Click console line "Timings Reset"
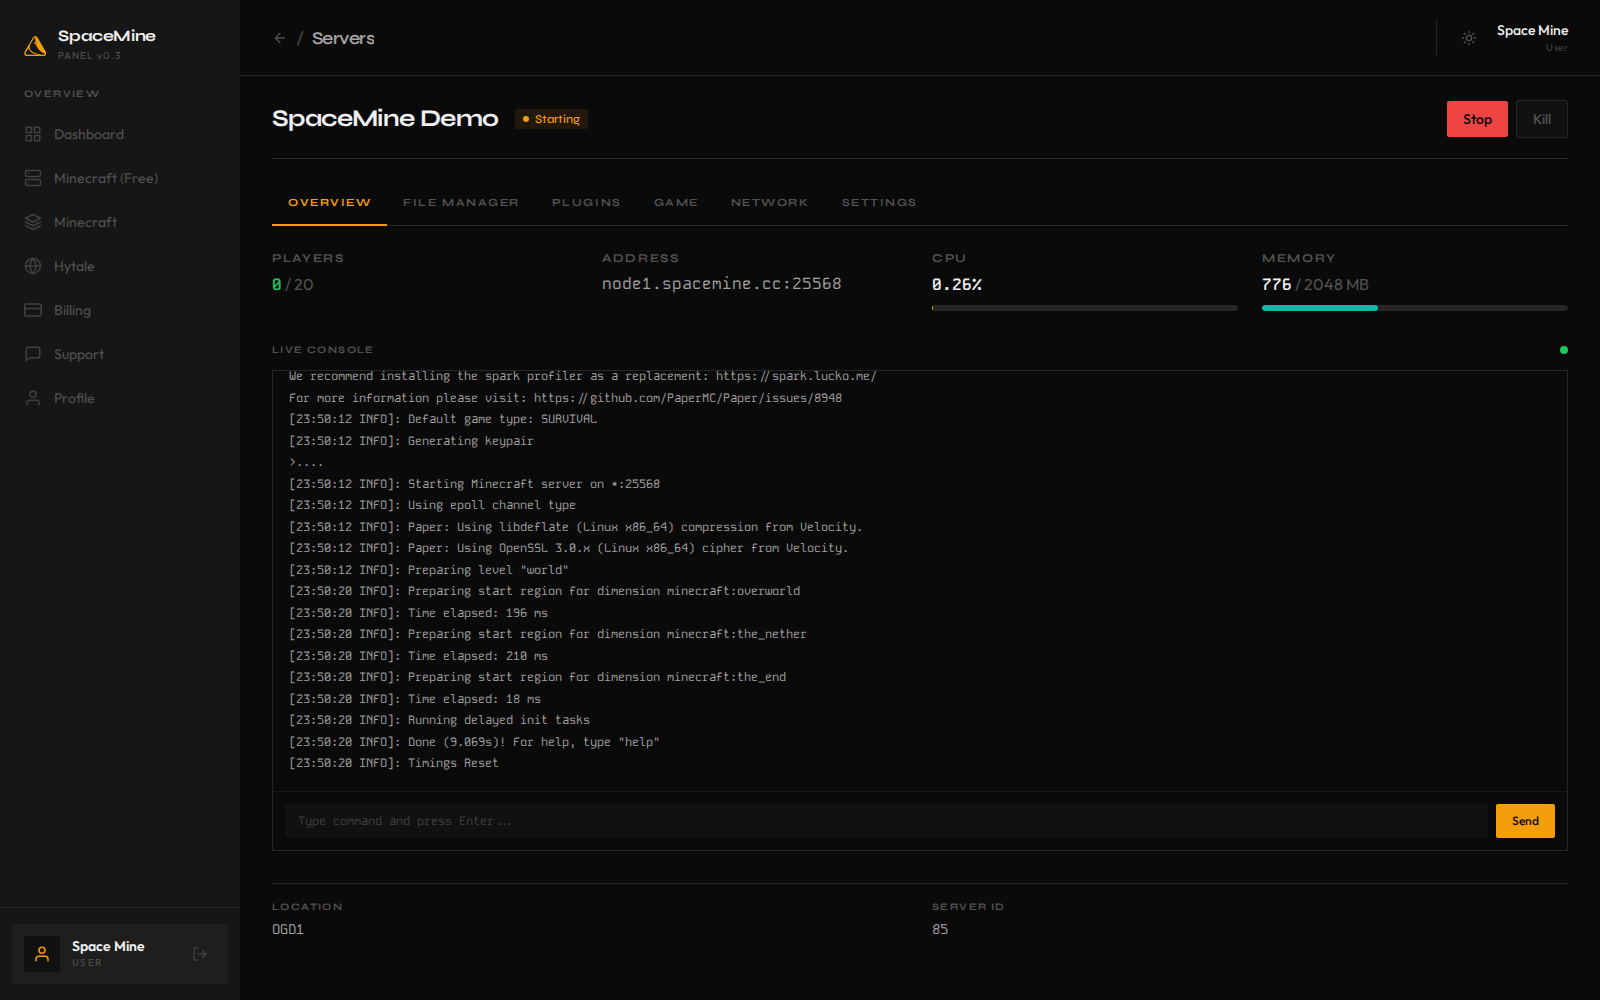This screenshot has height=1000, width=1600. [x=394, y=763]
